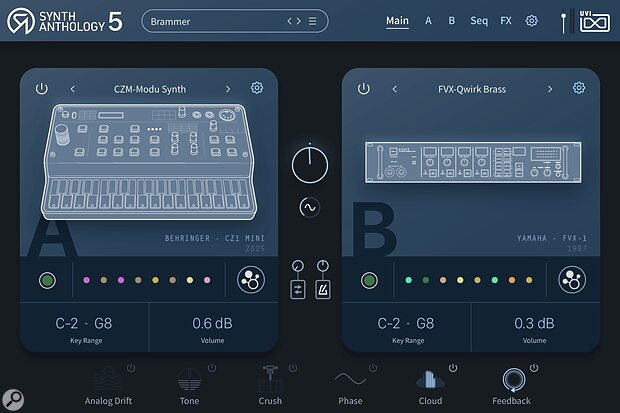The image size is (620, 413).
Task: Enable the Crush power switch
Action: 293,368
